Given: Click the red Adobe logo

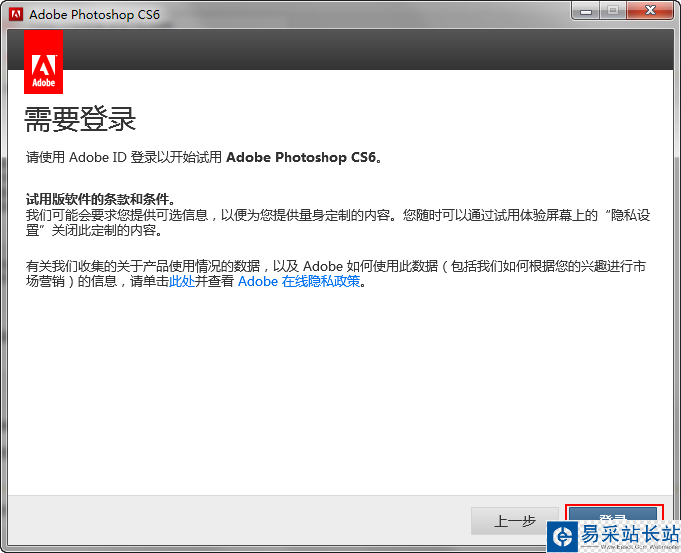Looking at the screenshot, I should (x=43, y=62).
